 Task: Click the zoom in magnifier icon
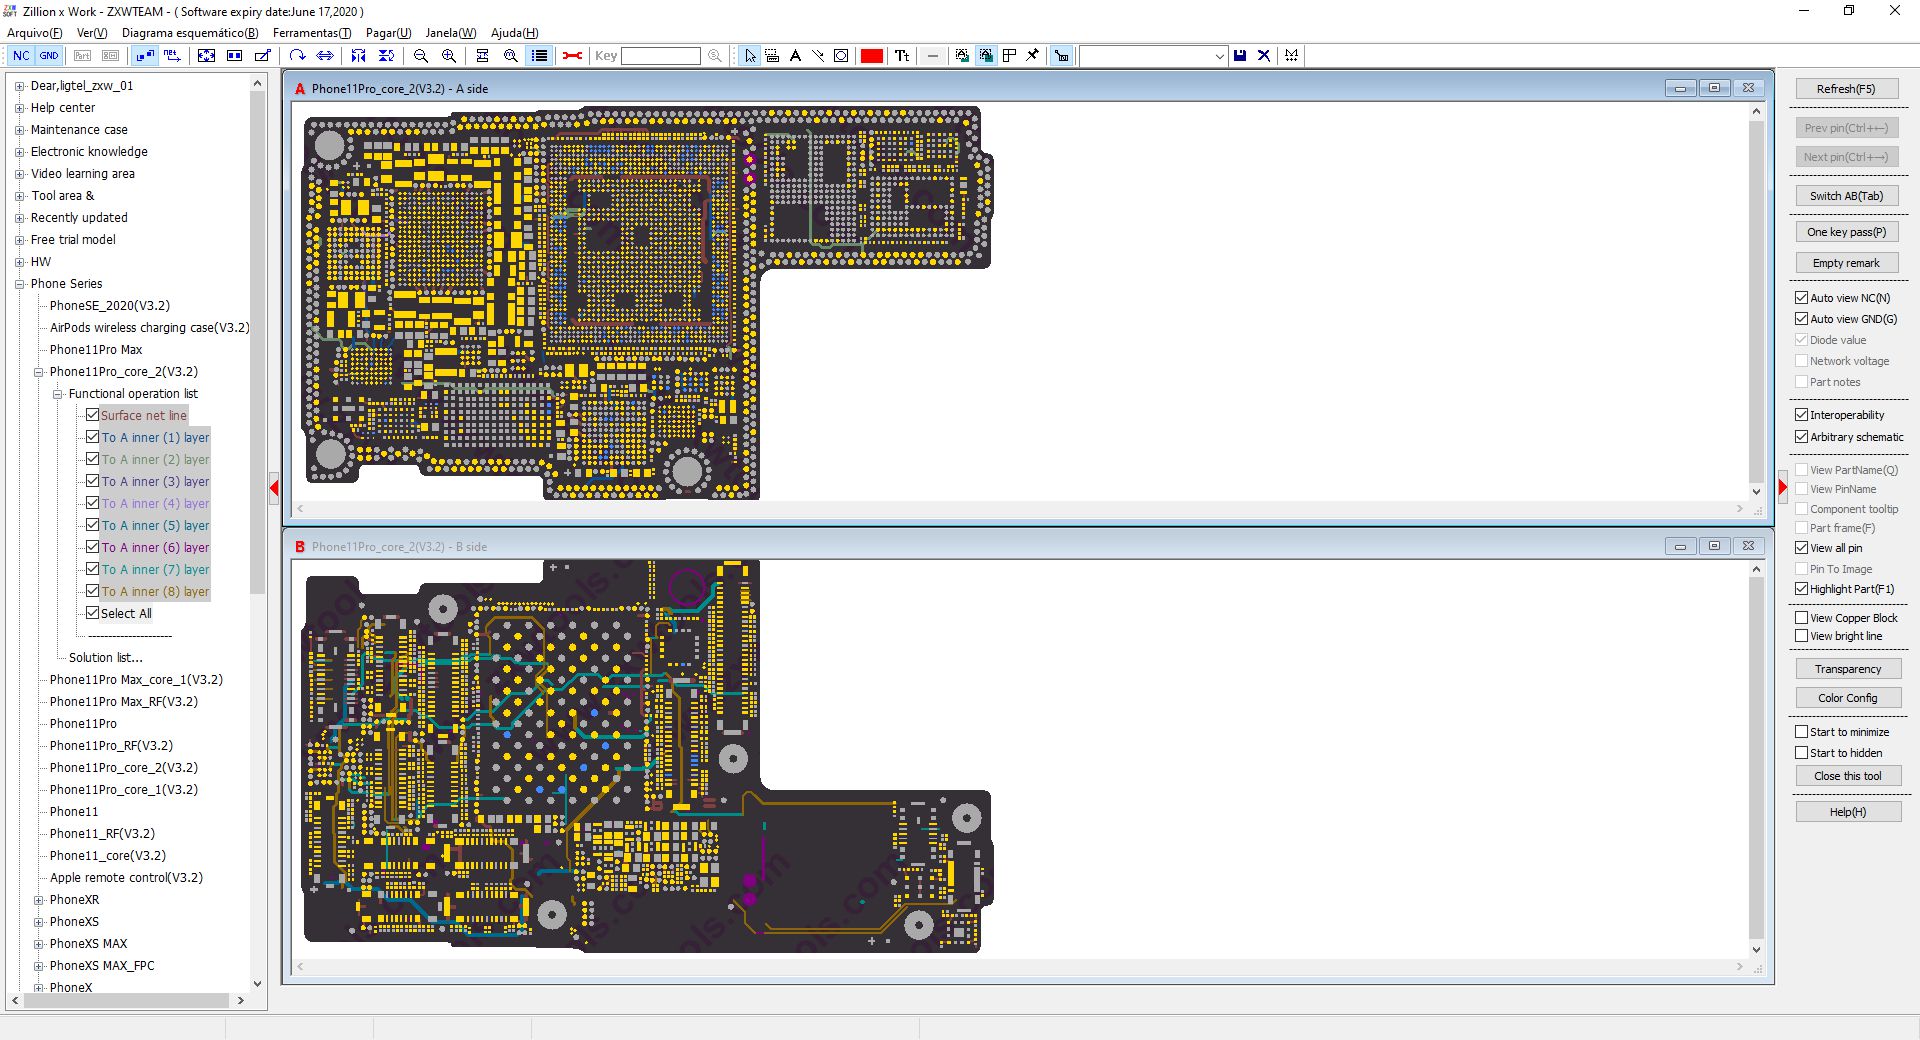[449, 56]
